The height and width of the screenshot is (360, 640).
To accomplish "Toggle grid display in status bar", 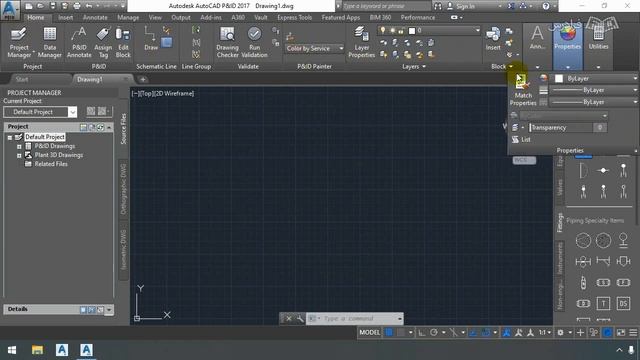I will tap(389, 333).
